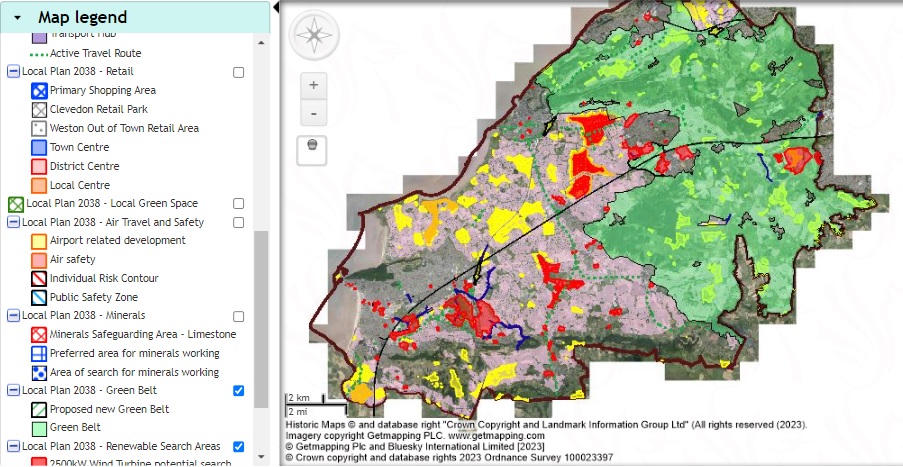Collapse the Local Plan 2038 Retail group
903x467 pixels.
[x=13, y=72]
